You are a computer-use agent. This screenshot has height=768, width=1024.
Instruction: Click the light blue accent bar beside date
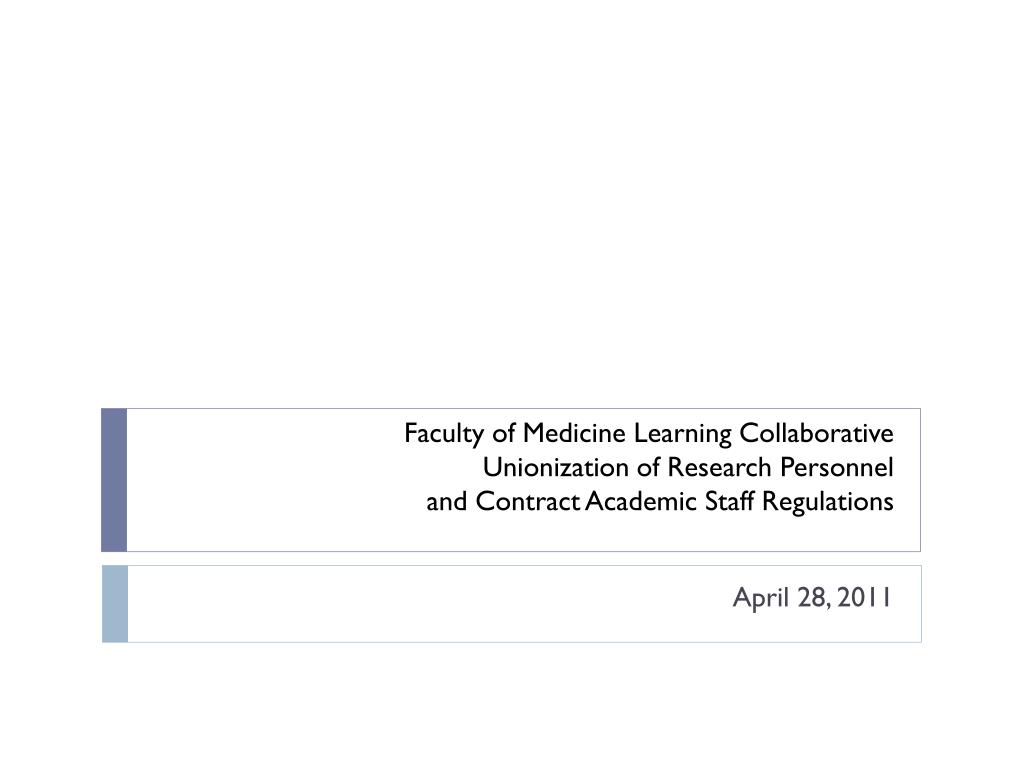[115, 604]
